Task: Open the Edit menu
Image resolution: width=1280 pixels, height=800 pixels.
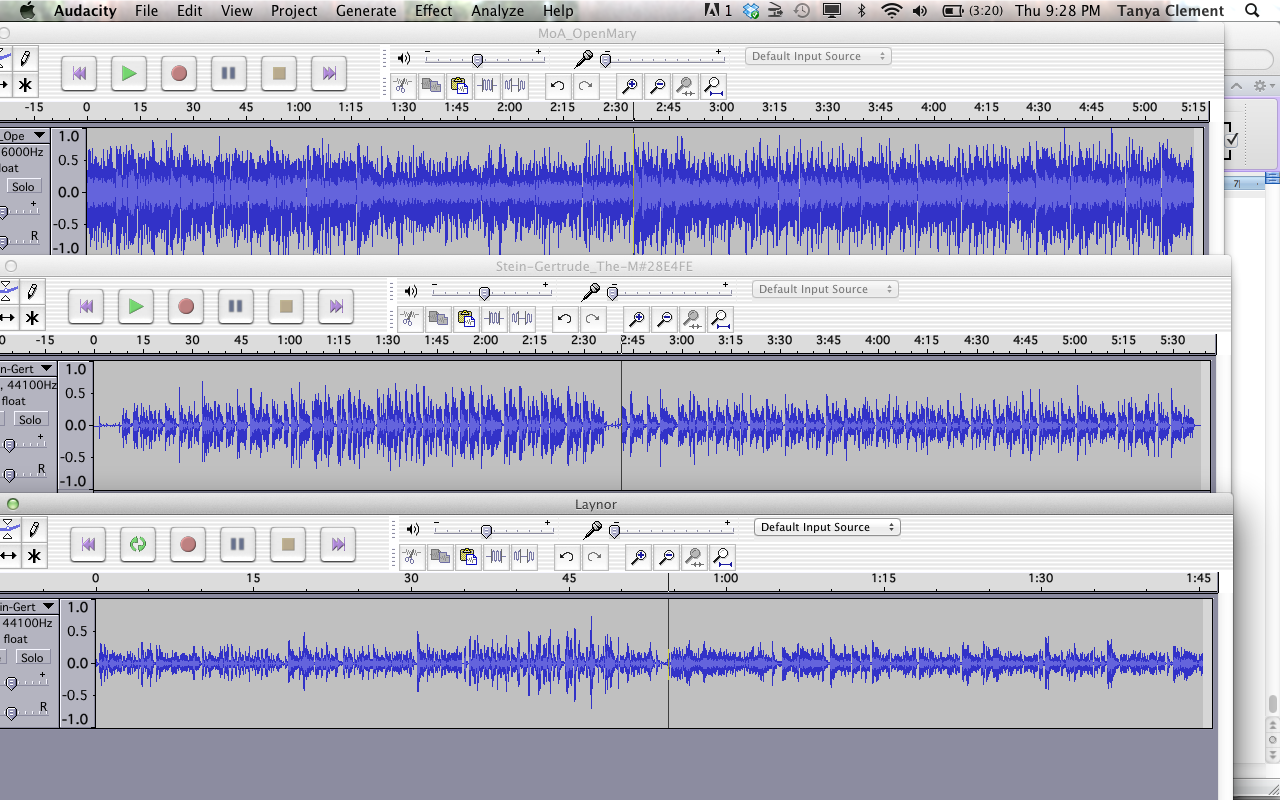Action: (x=190, y=11)
